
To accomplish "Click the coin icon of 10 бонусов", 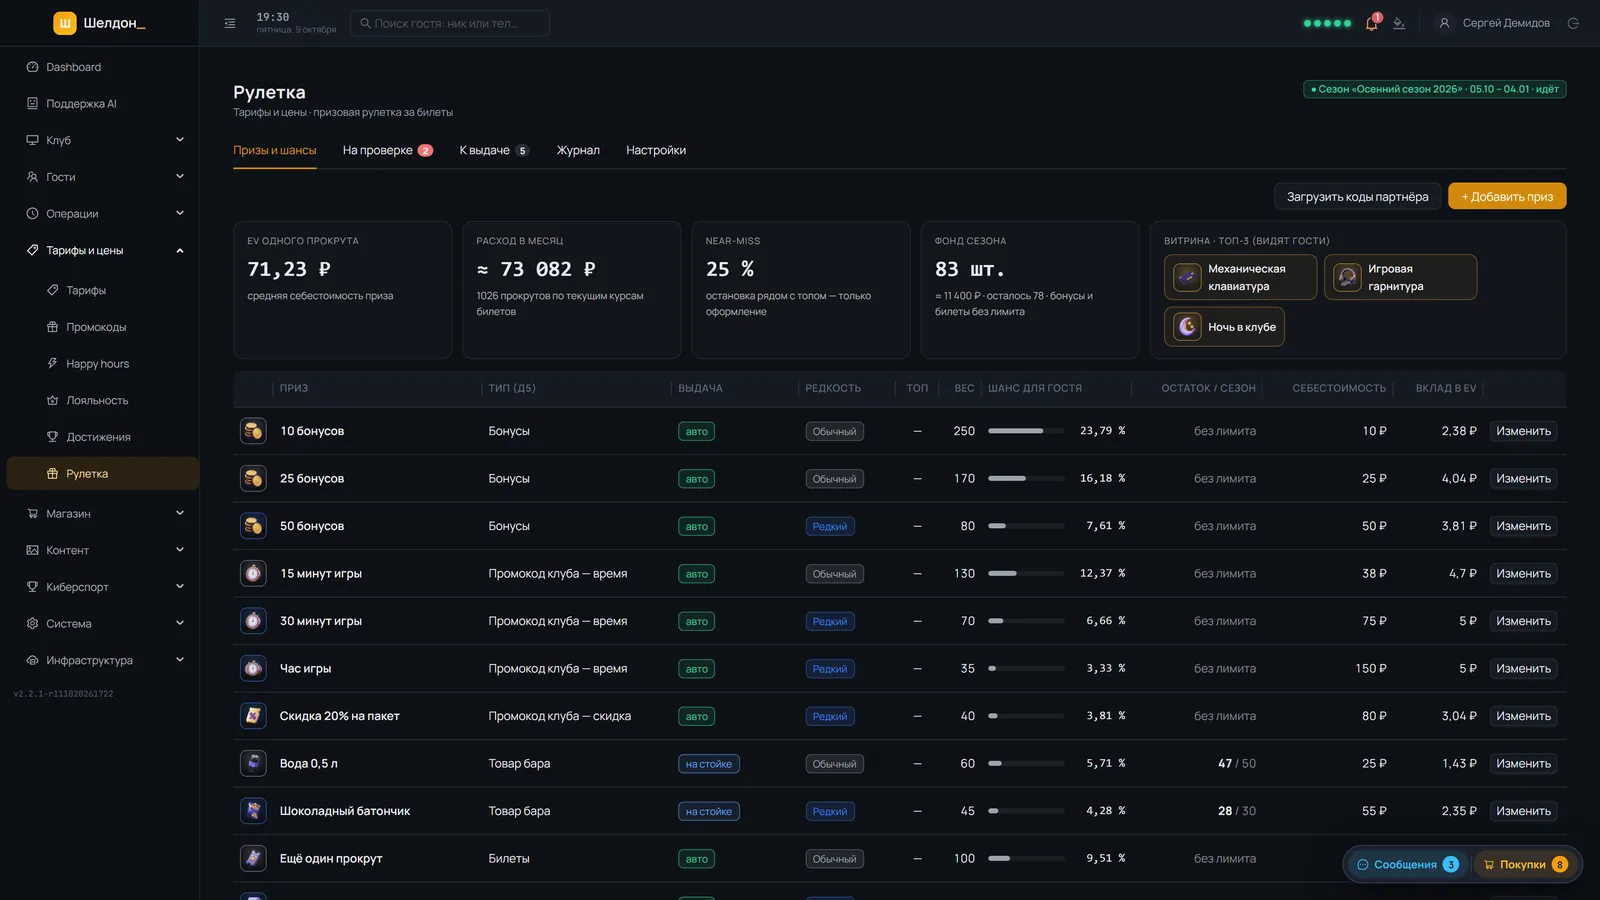I will click(254, 431).
